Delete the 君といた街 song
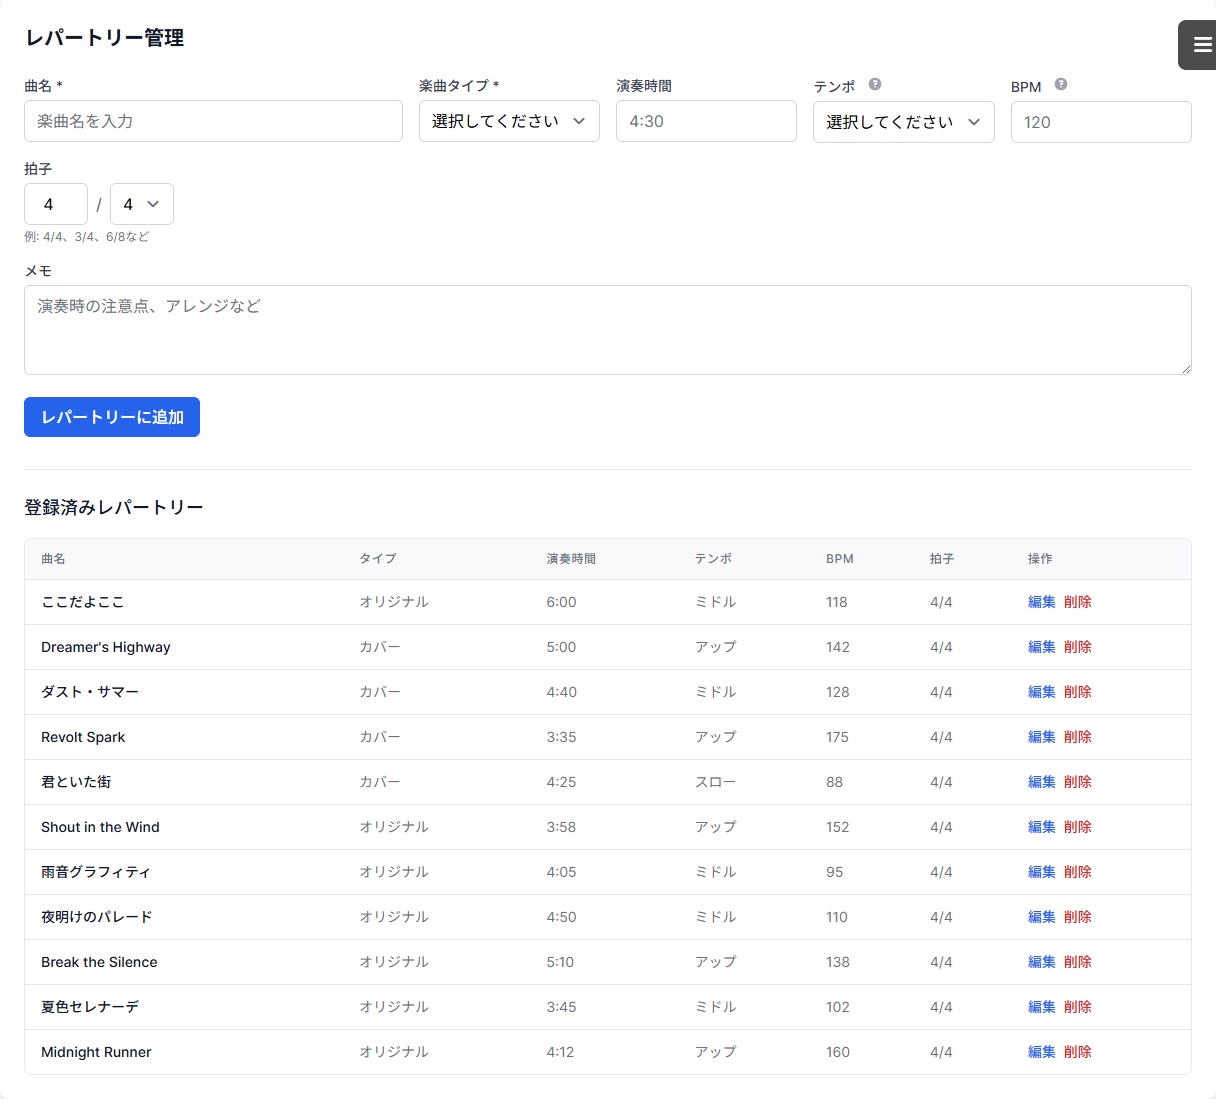Image resolution: width=1216 pixels, height=1099 pixels. coord(1077,782)
